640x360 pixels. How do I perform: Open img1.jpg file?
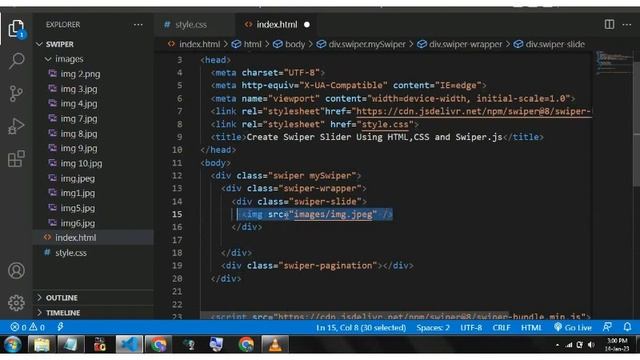pyautogui.click(x=78, y=193)
